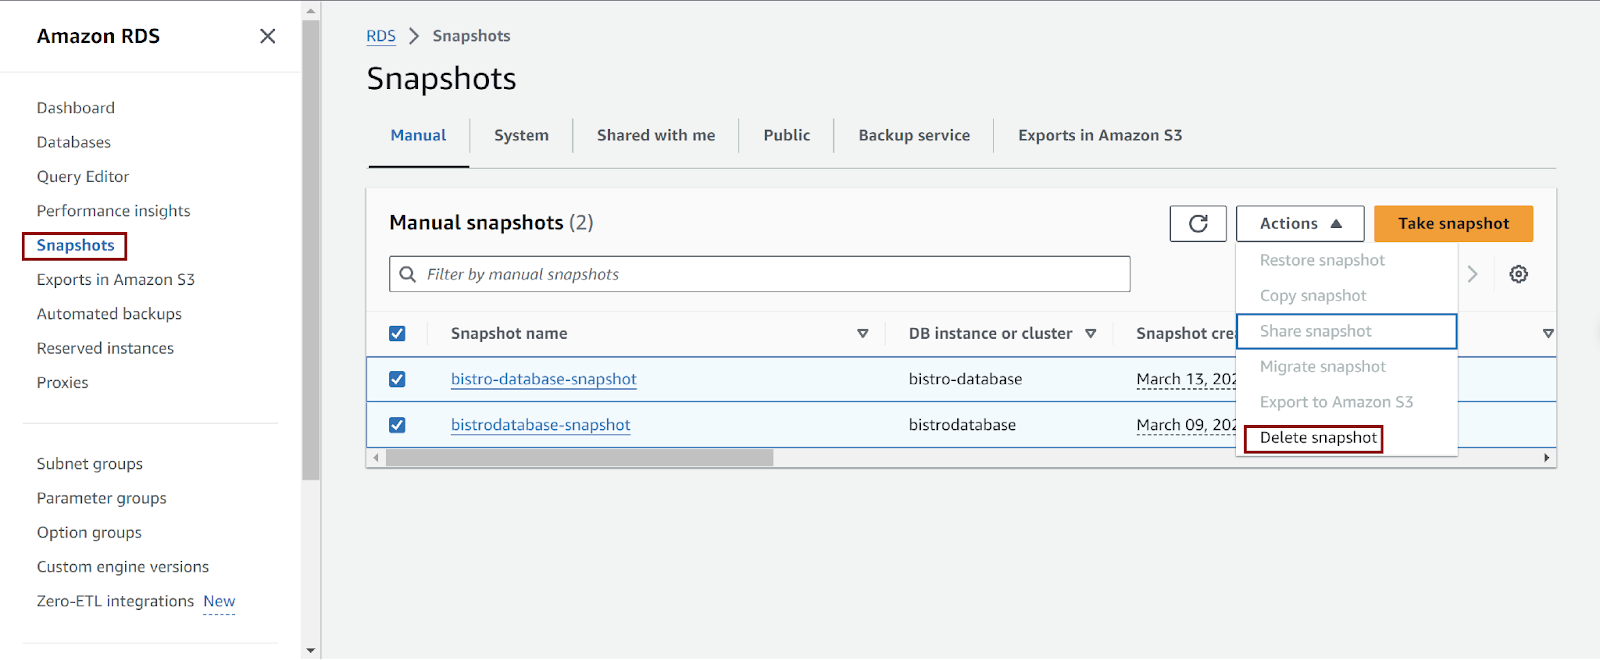Image resolution: width=1600 pixels, height=660 pixels.
Task: Open Custom engine versions in sidebar
Action: [x=123, y=567]
